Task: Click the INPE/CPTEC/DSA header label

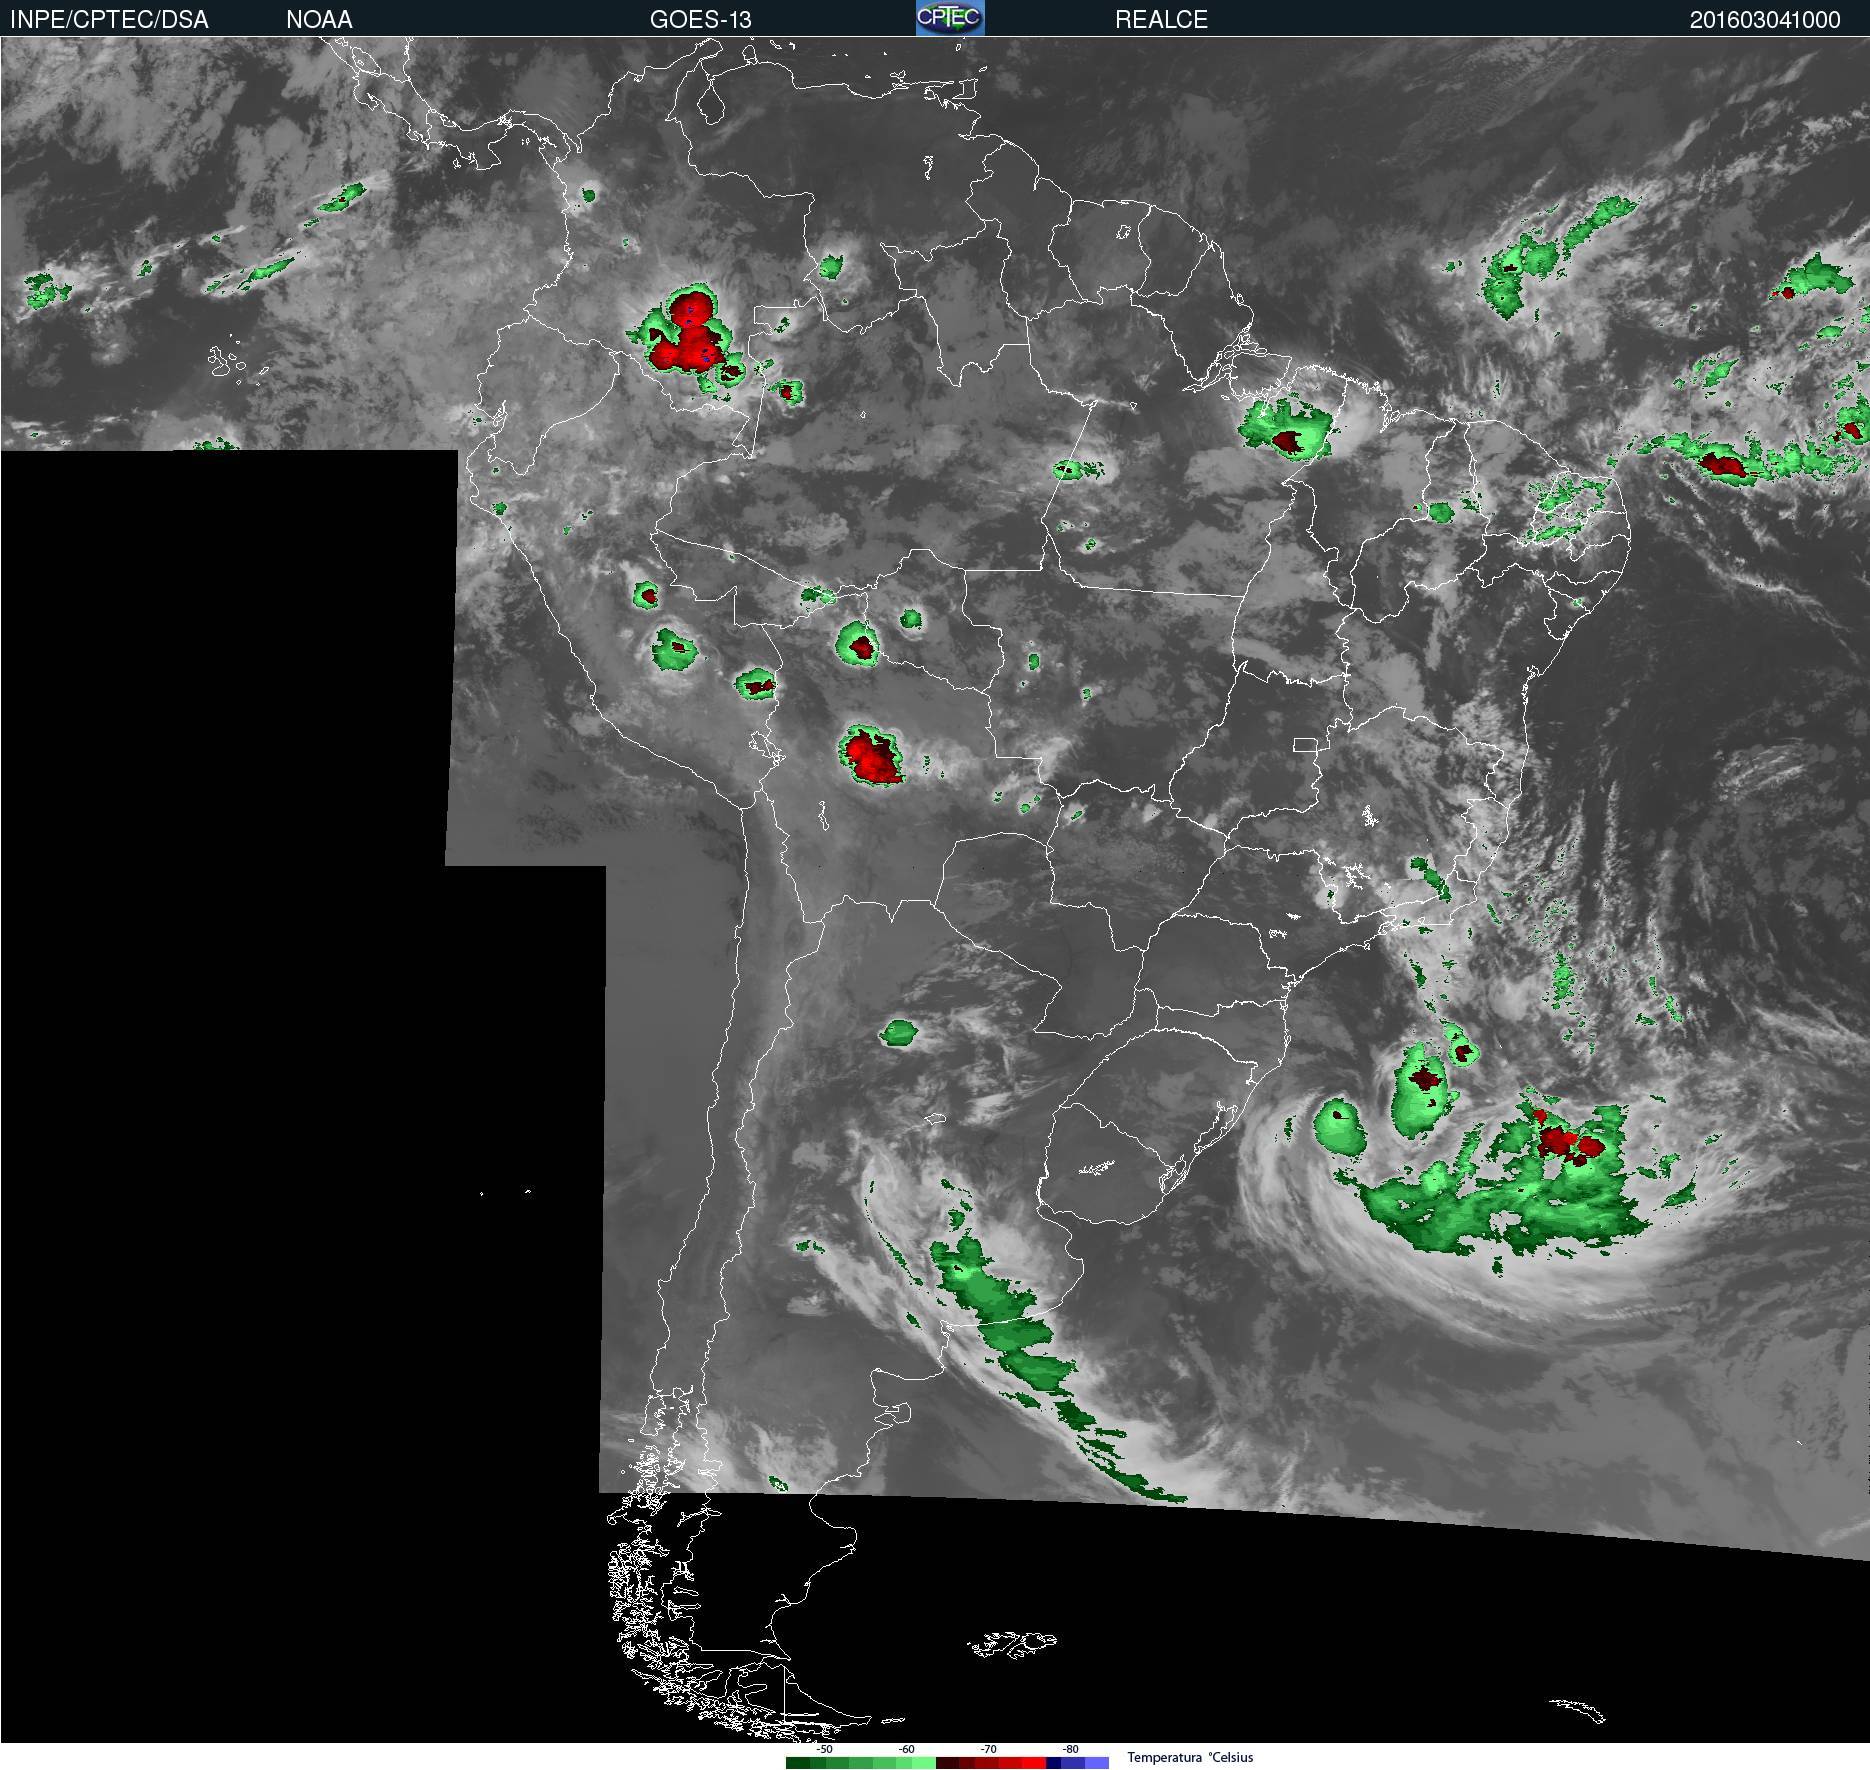Action: pos(109,20)
